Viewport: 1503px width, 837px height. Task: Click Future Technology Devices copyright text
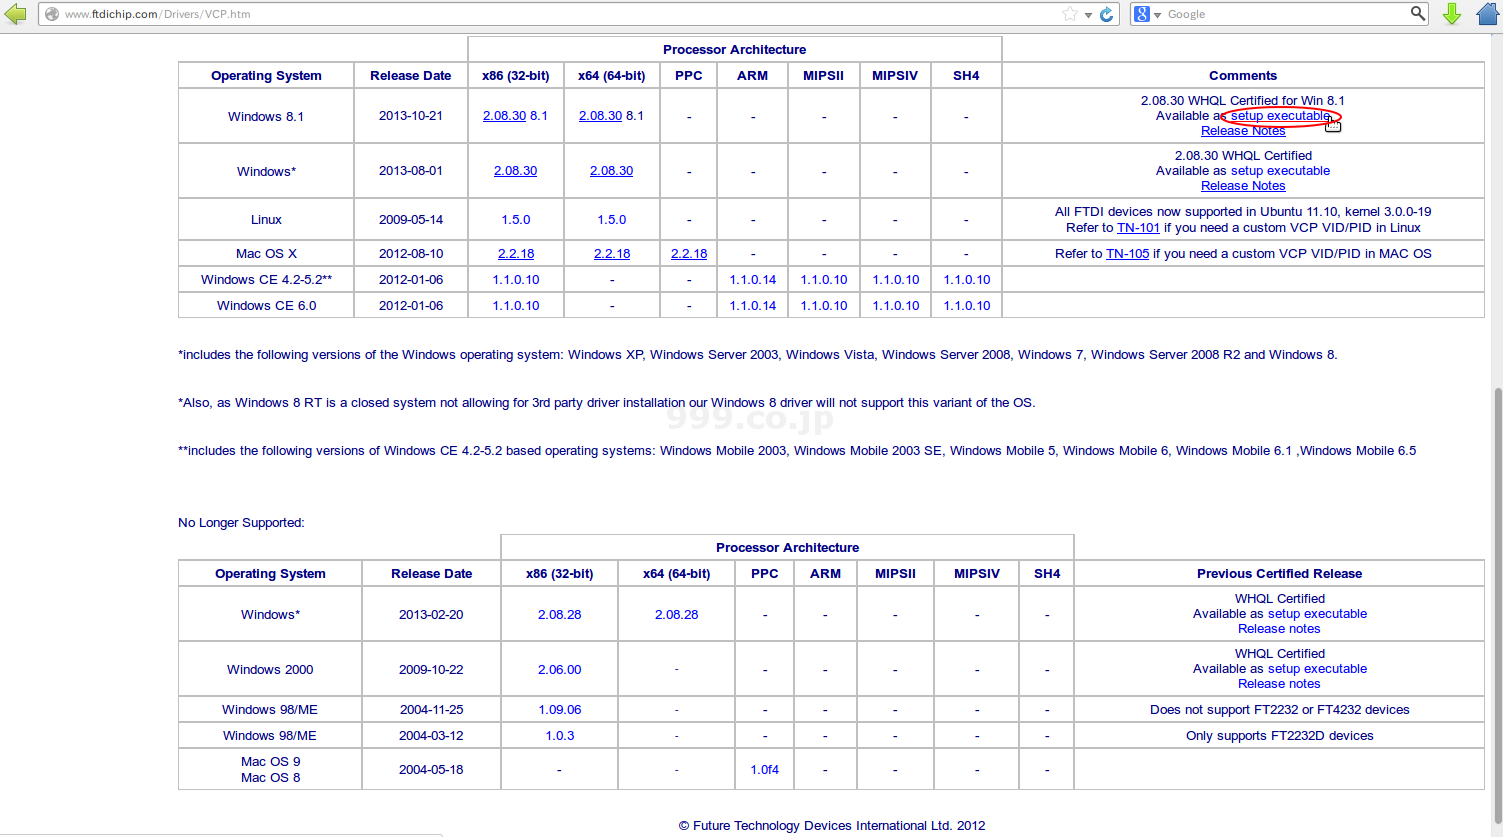pyautogui.click(x=832, y=826)
